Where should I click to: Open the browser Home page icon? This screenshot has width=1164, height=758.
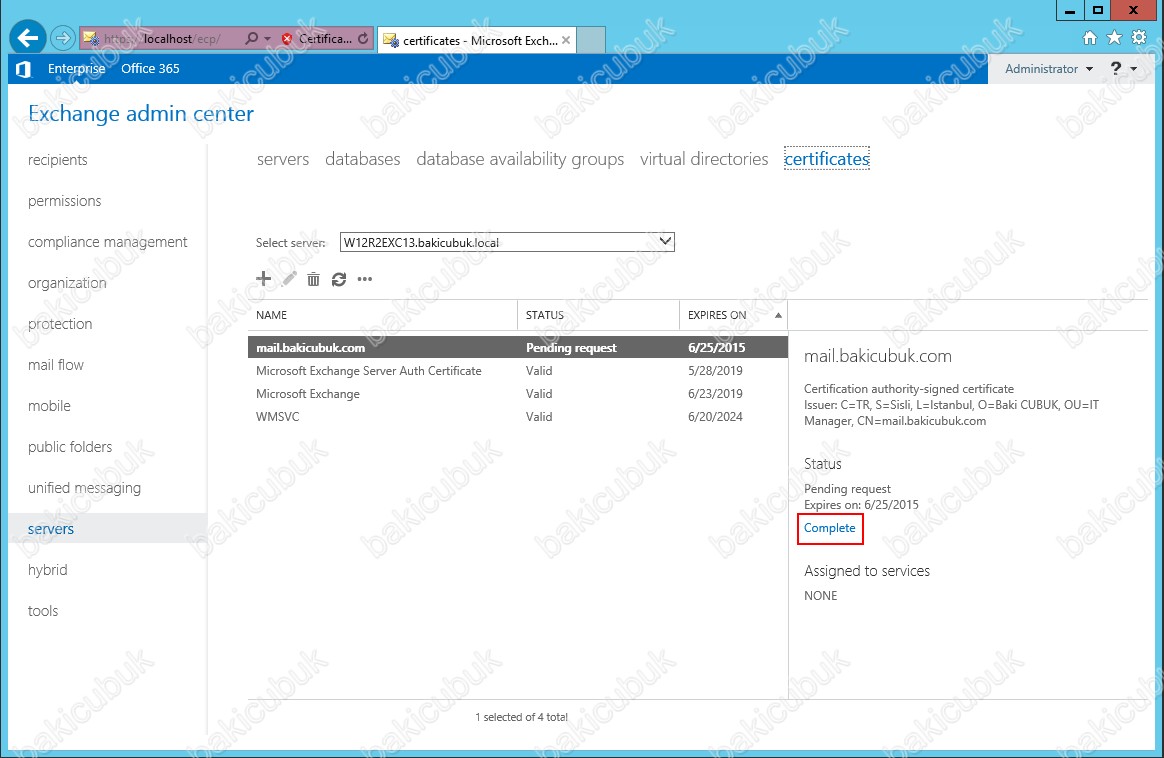[1089, 38]
